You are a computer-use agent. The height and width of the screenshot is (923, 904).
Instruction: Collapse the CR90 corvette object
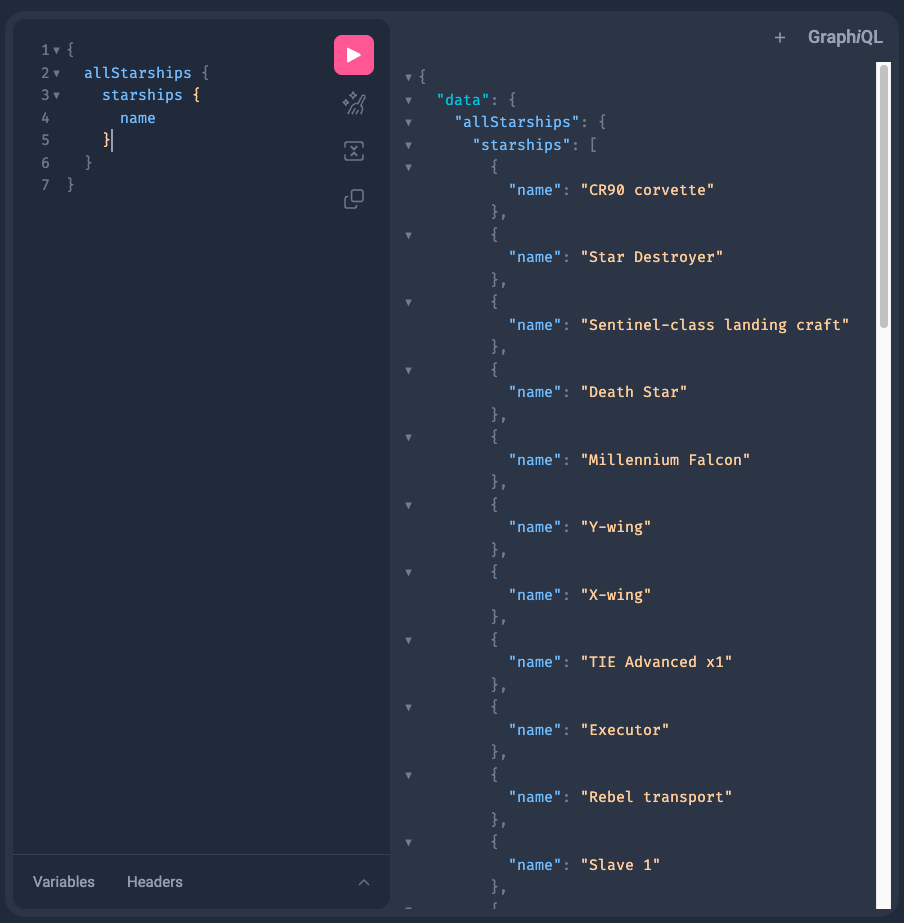tap(408, 167)
